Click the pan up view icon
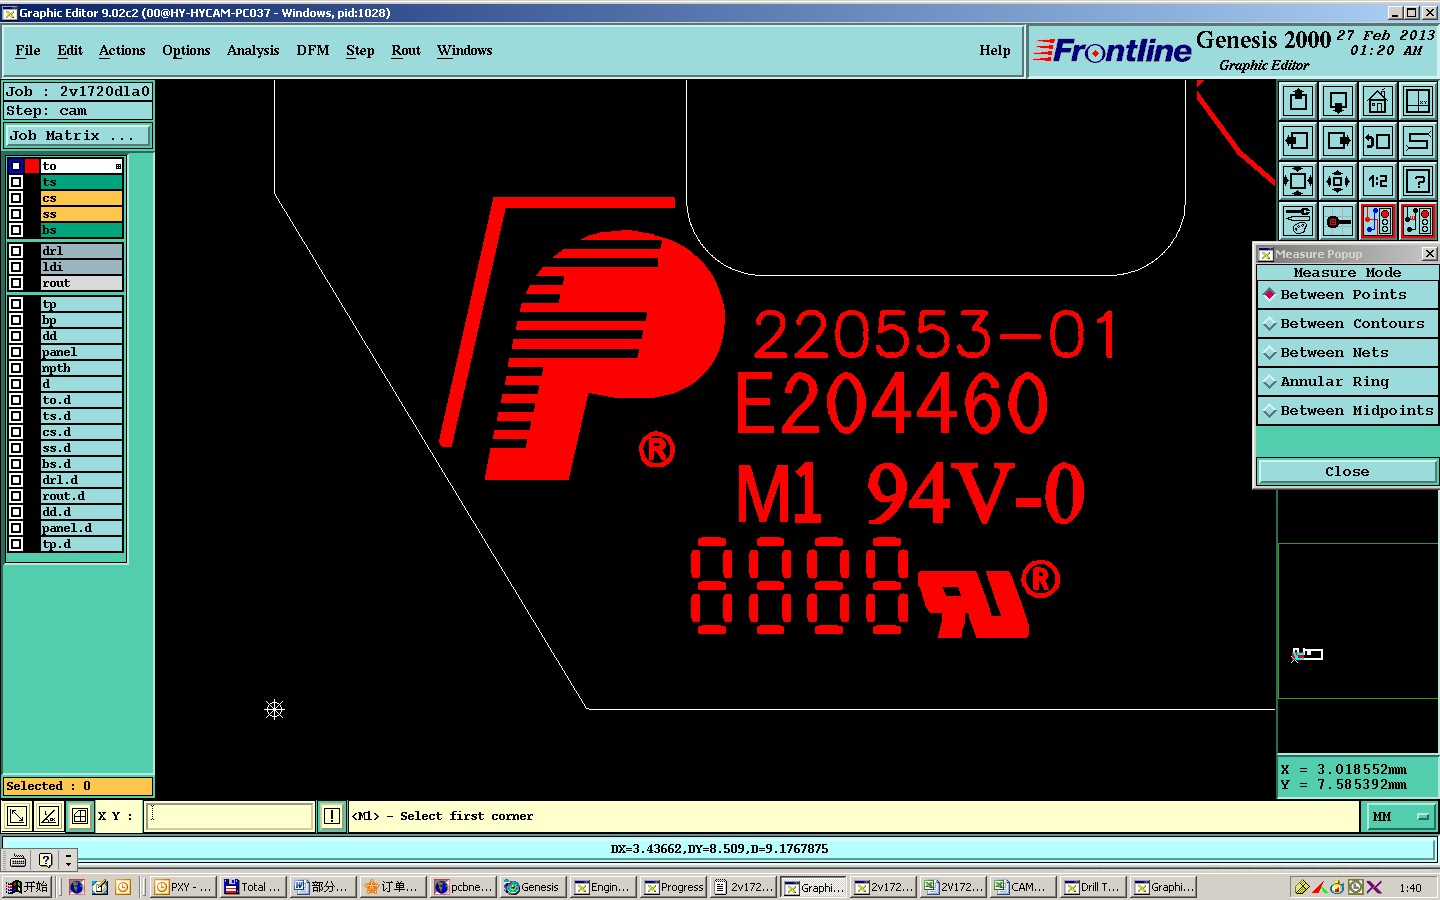This screenshot has width=1440, height=900. (x=1298, y=101)
